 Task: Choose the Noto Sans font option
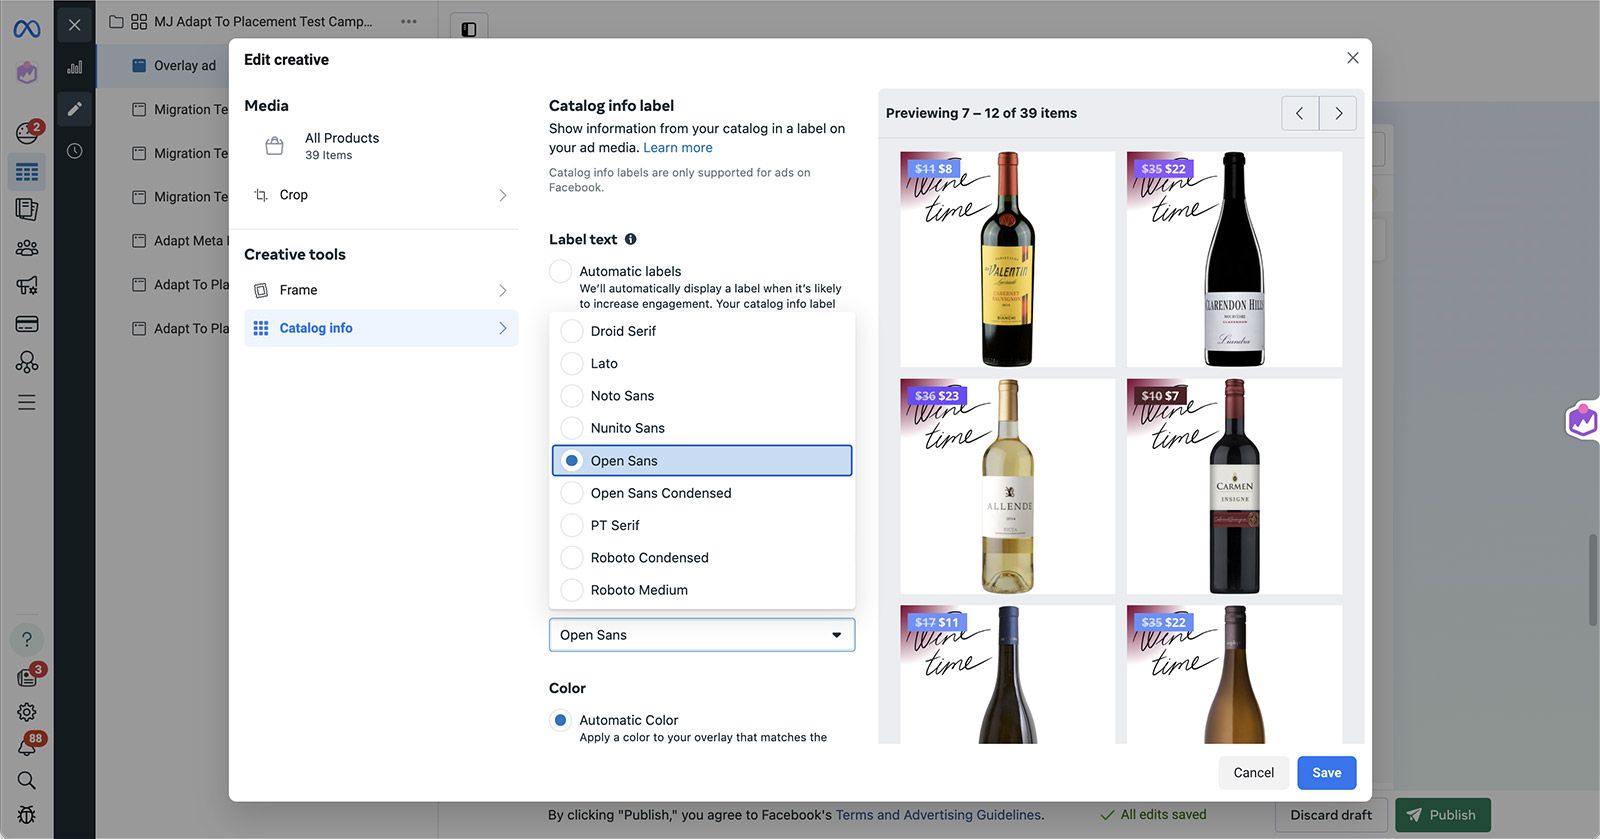tap(702, 396)
